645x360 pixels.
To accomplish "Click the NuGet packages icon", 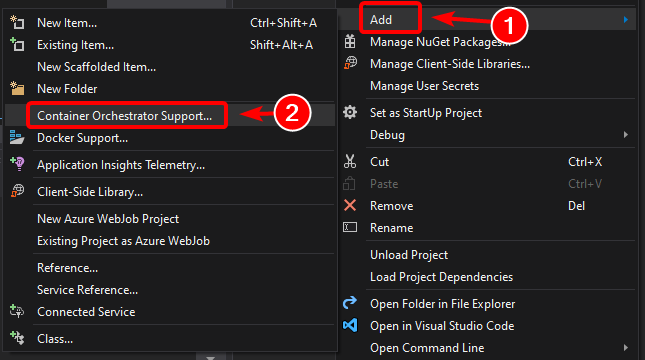I will pos(350,42).
